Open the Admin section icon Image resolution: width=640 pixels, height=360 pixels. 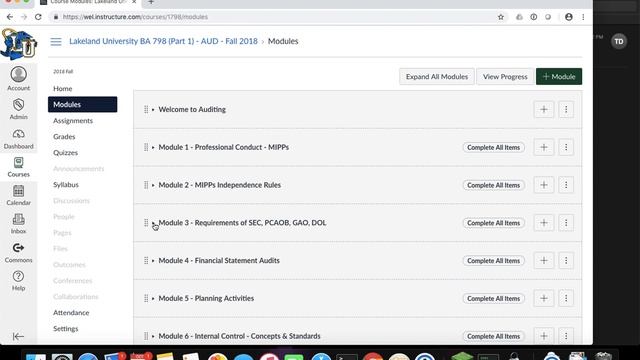[18, 109]
